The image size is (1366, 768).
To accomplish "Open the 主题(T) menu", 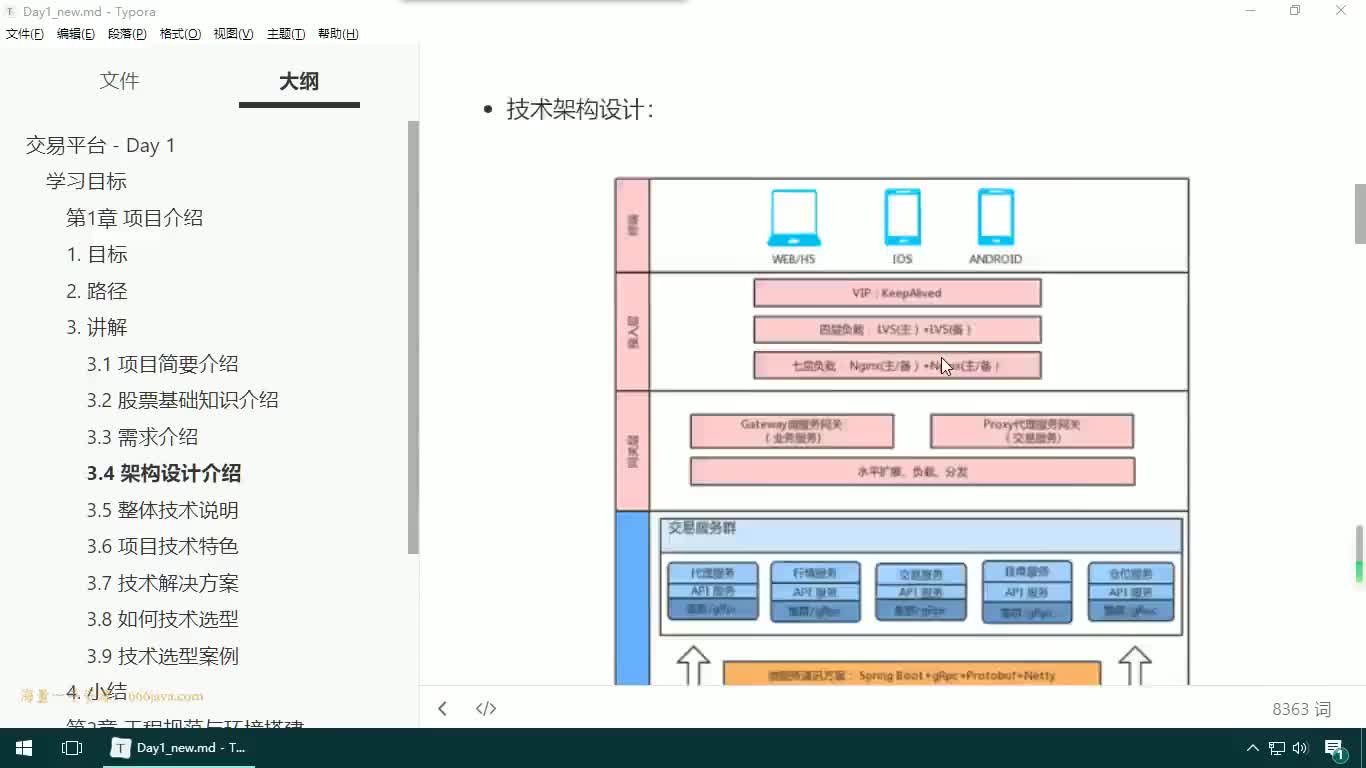I will pyautogui.click(x=286, y=34).
